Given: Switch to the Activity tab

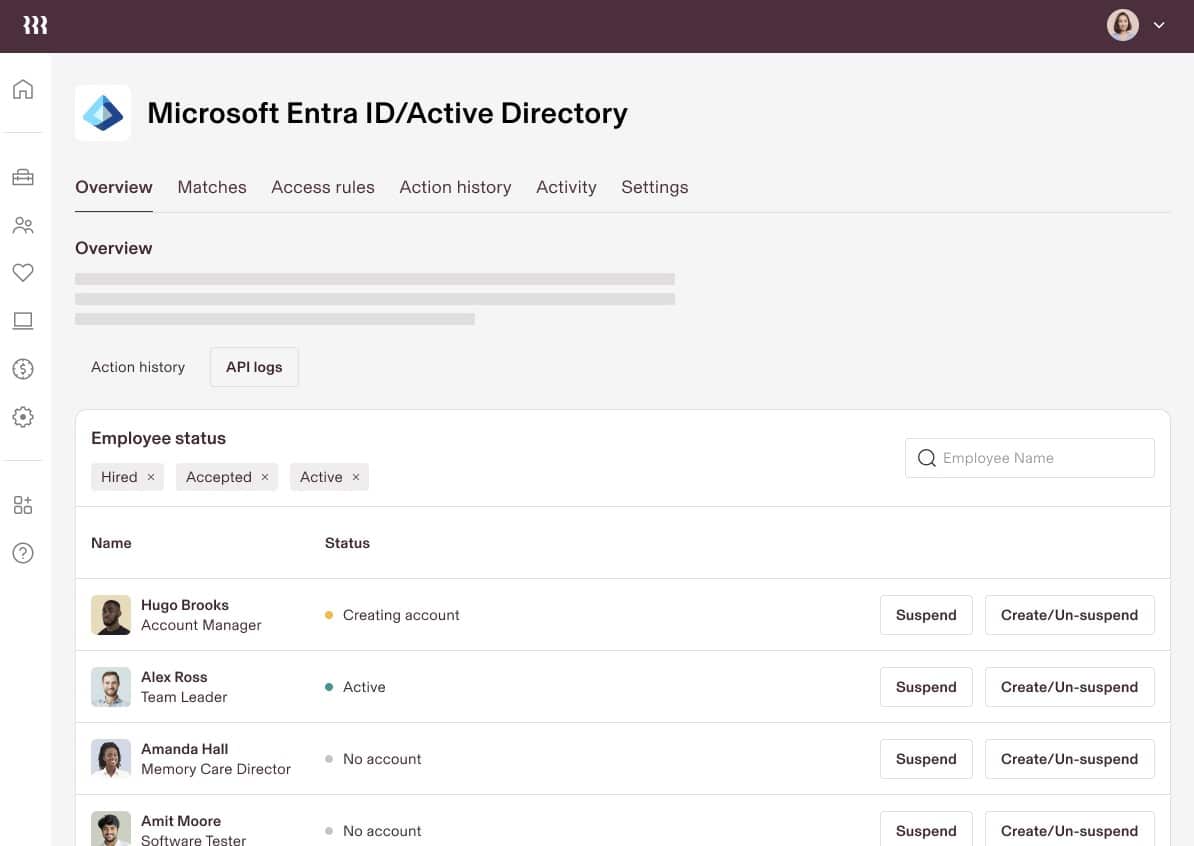Looking at the screenshot, I should [x=566, y=187].
